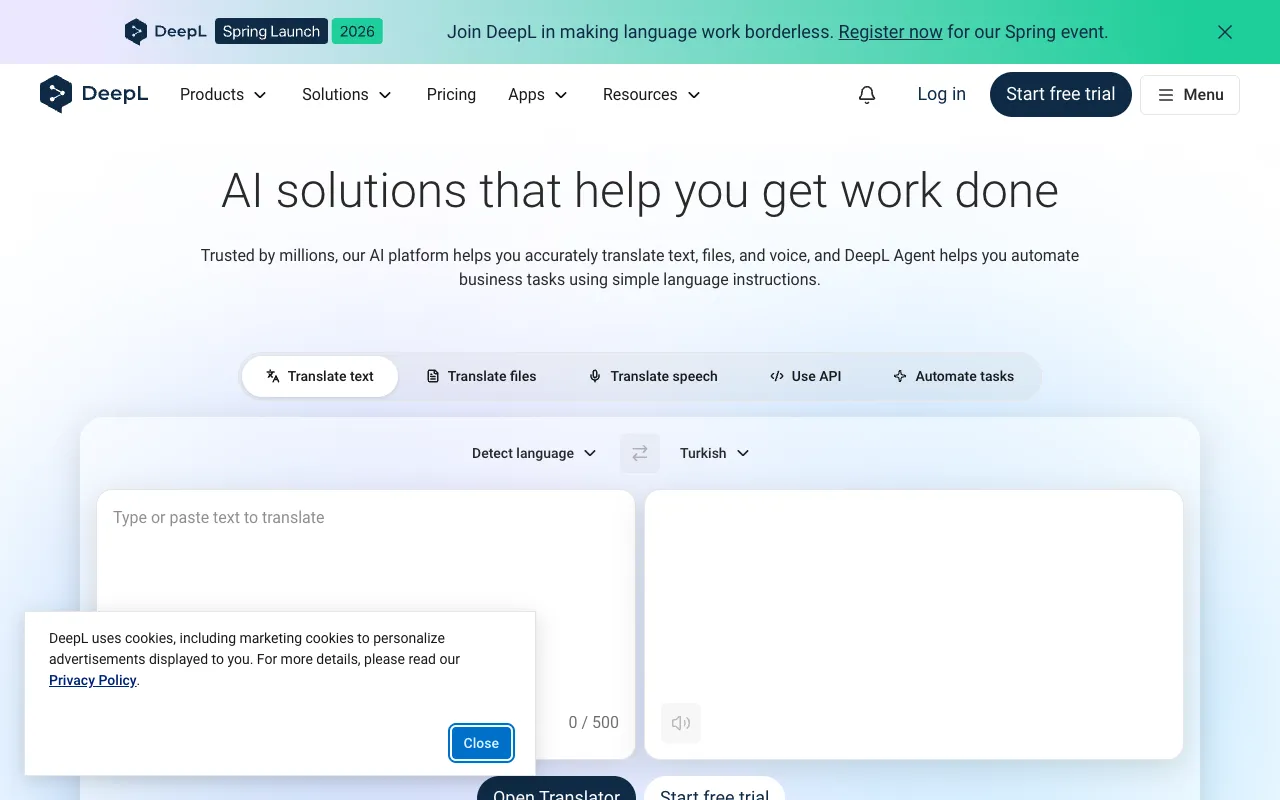This screenshot has height=800, width=1280.
Task: Swap languages using the arrows icon
Action: coord(639,453)
